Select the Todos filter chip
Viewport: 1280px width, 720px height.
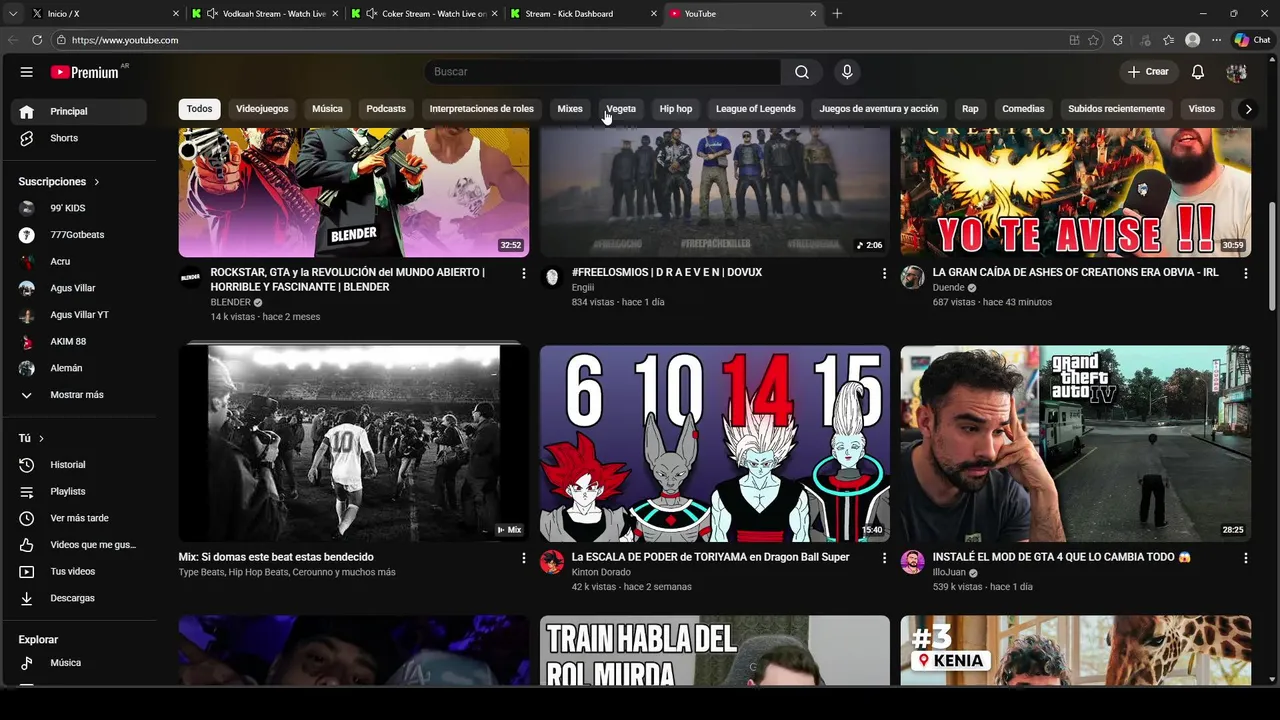pos(199,109)
